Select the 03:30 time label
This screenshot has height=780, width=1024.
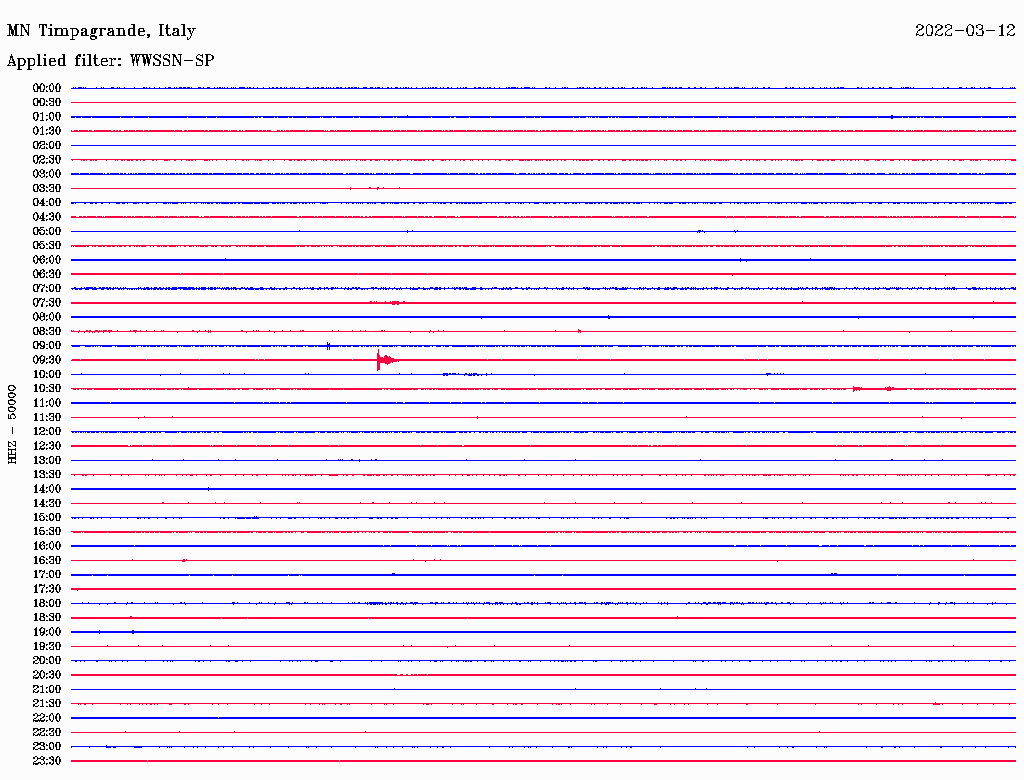coord(47,188)
